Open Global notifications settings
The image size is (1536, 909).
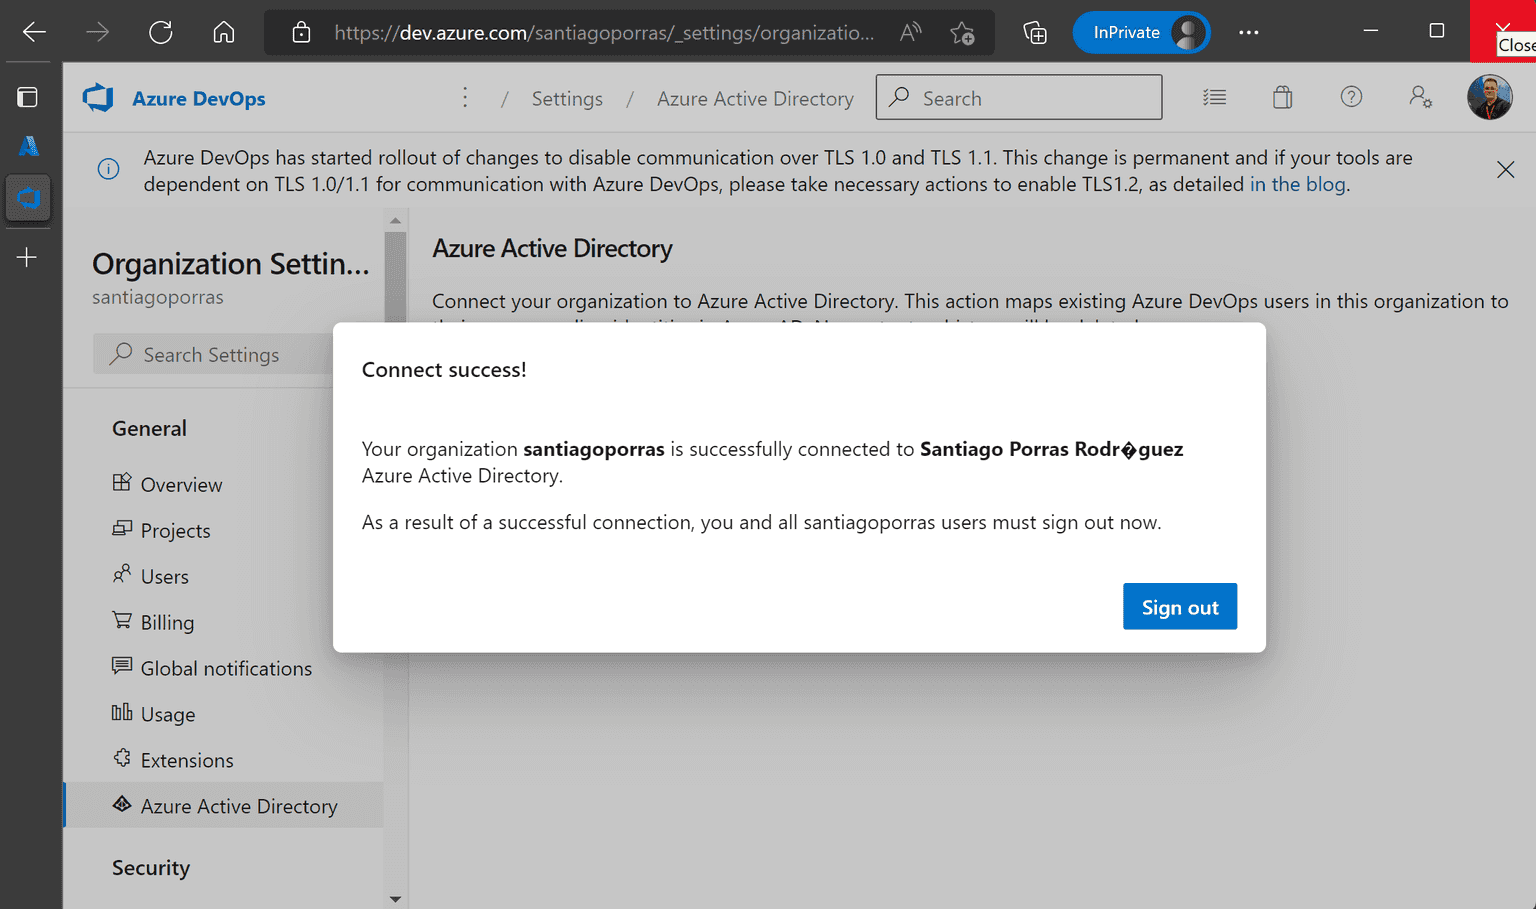click(x=224, y=668)
